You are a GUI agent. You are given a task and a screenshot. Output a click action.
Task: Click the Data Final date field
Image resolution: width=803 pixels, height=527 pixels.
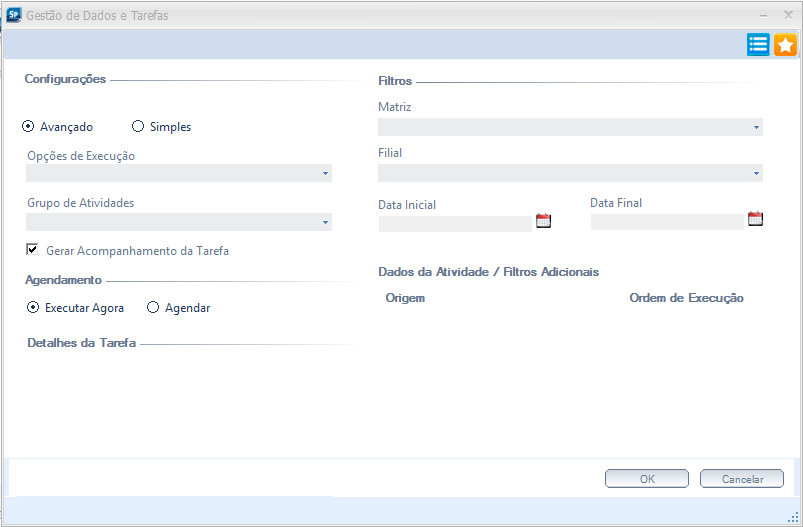(667, 222)
